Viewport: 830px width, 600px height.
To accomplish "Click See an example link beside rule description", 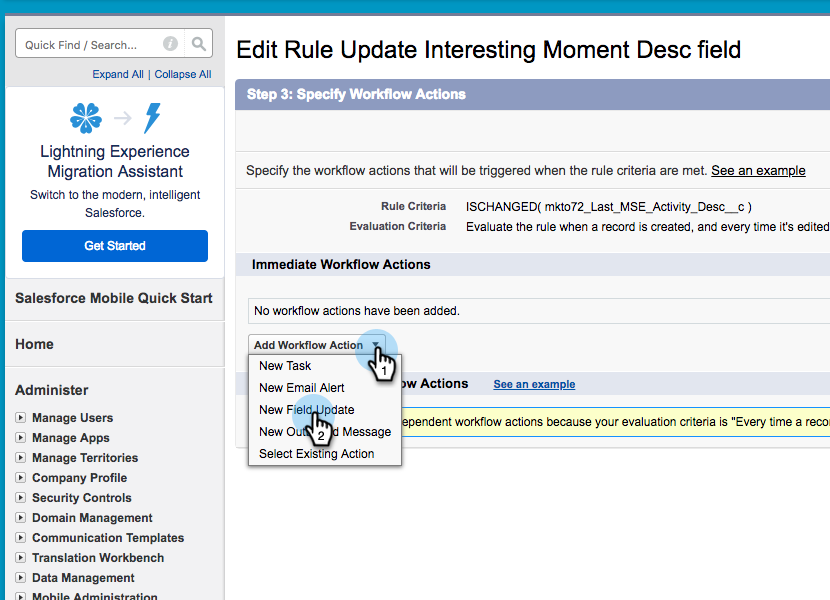I will 758,171.
